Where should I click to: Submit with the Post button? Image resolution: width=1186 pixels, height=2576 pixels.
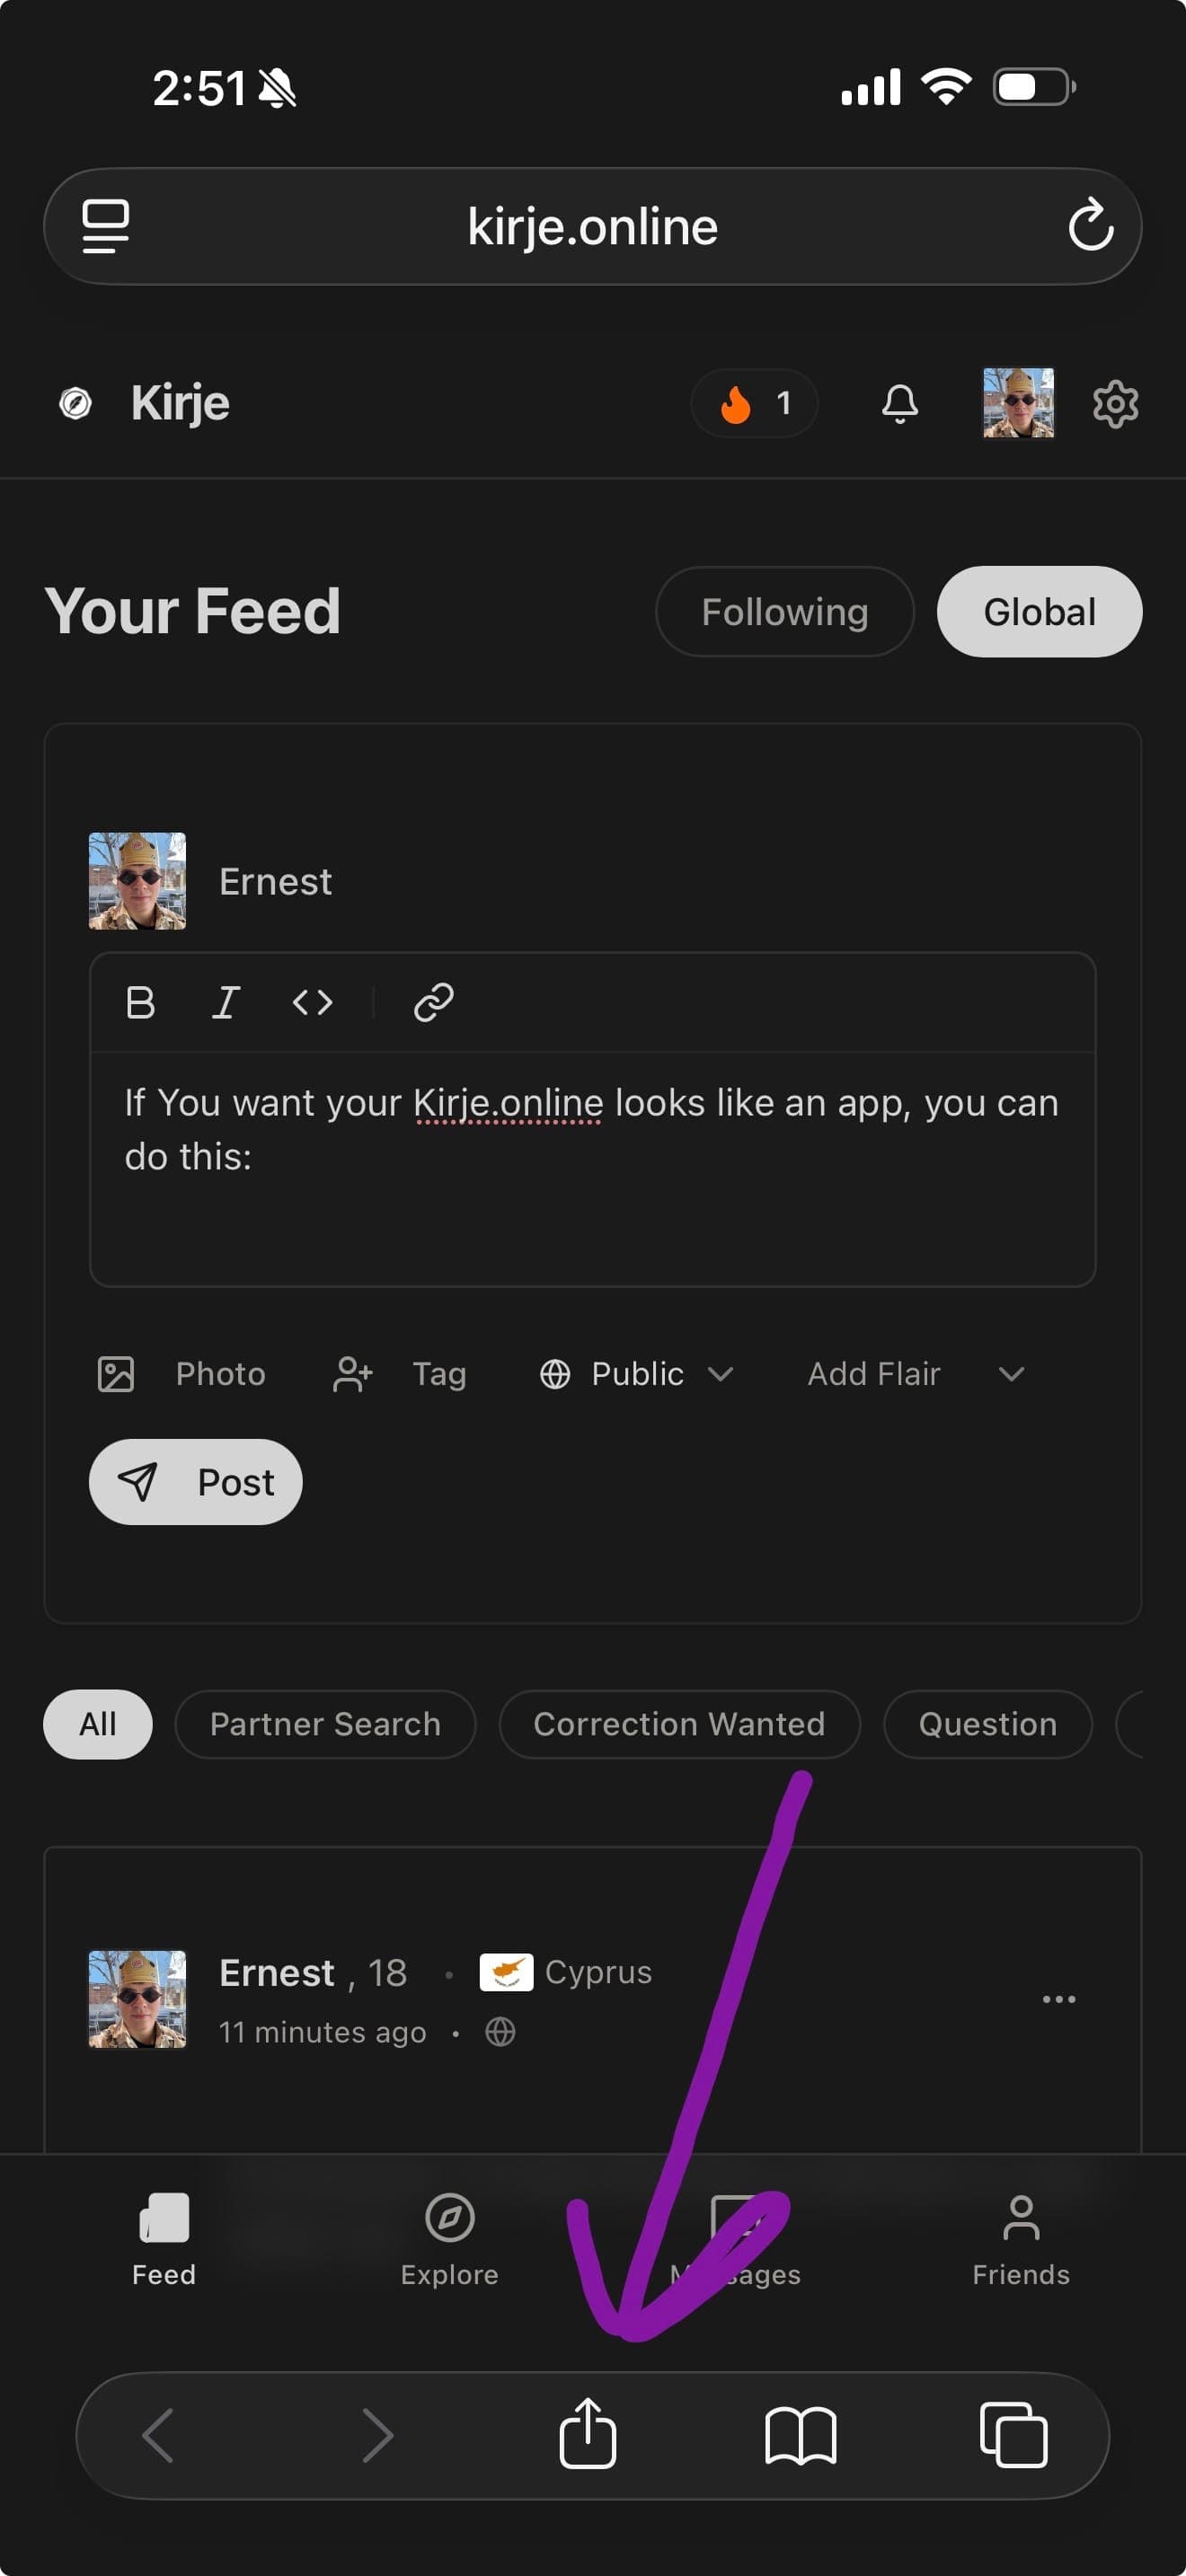pos(196,1482)
